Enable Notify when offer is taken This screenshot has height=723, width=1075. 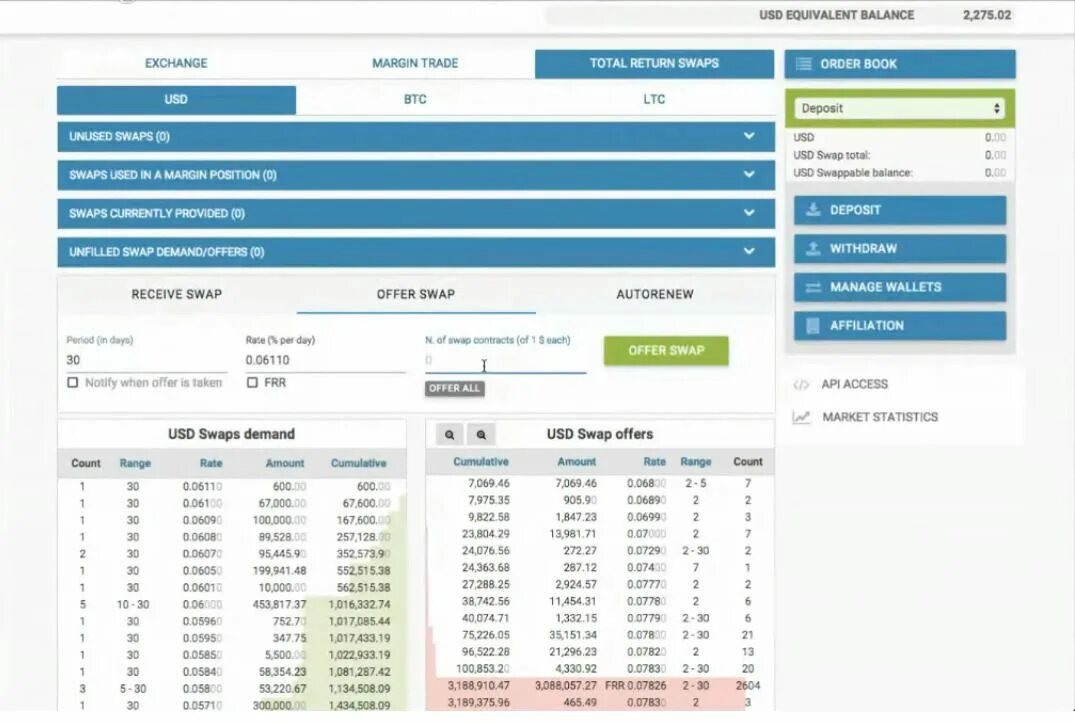click(73, 382)
